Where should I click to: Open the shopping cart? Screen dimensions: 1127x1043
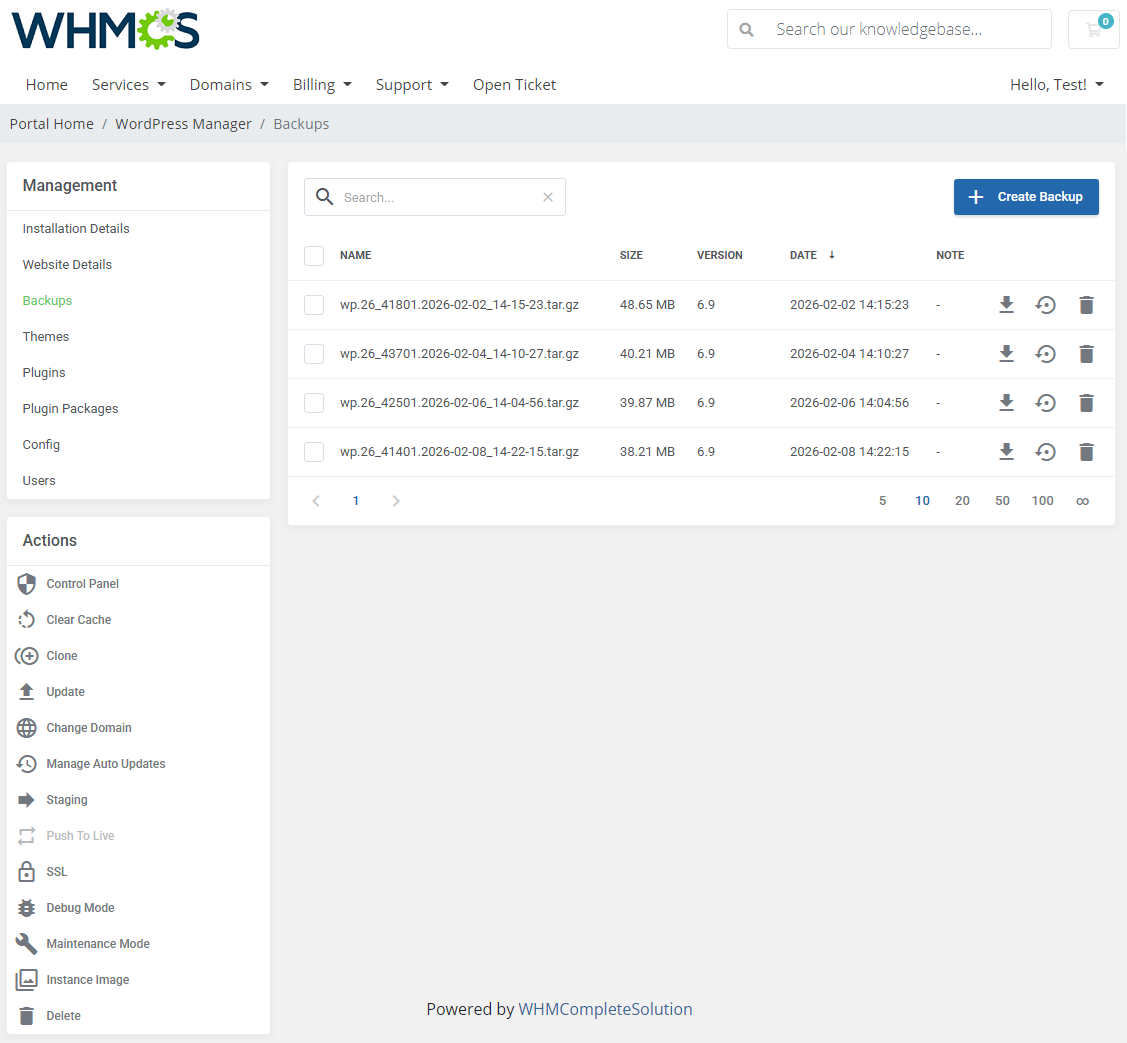pos(1093,29)
